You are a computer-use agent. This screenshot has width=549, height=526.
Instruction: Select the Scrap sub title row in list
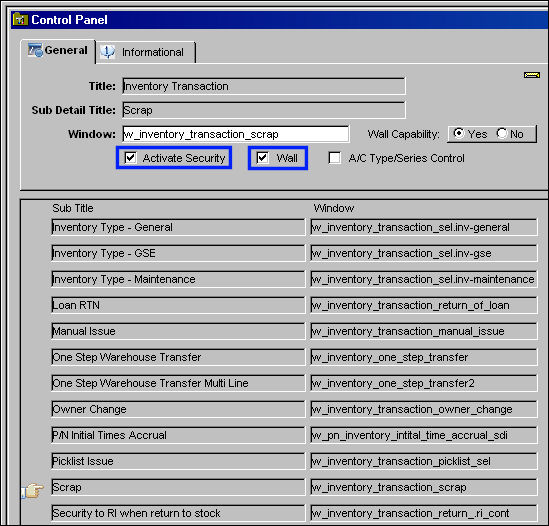point(178,487)
